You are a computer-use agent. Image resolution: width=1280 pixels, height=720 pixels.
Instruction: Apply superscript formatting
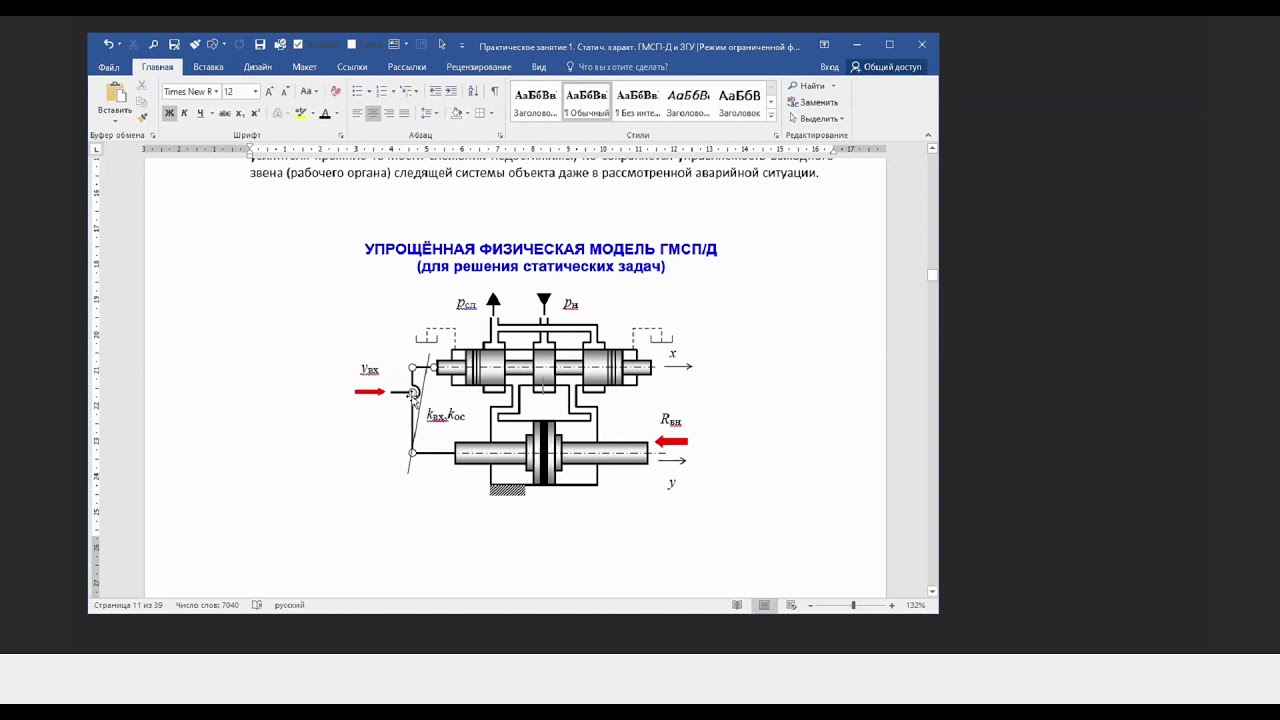[255, 113]
